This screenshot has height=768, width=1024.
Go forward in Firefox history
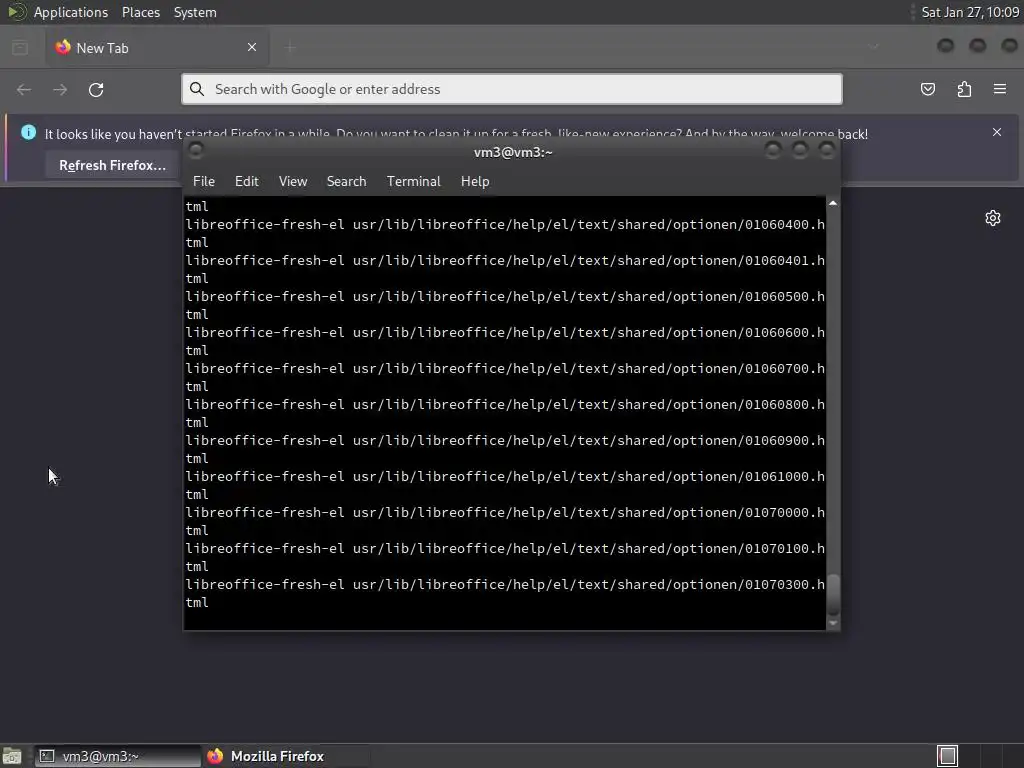click(60, 89)
